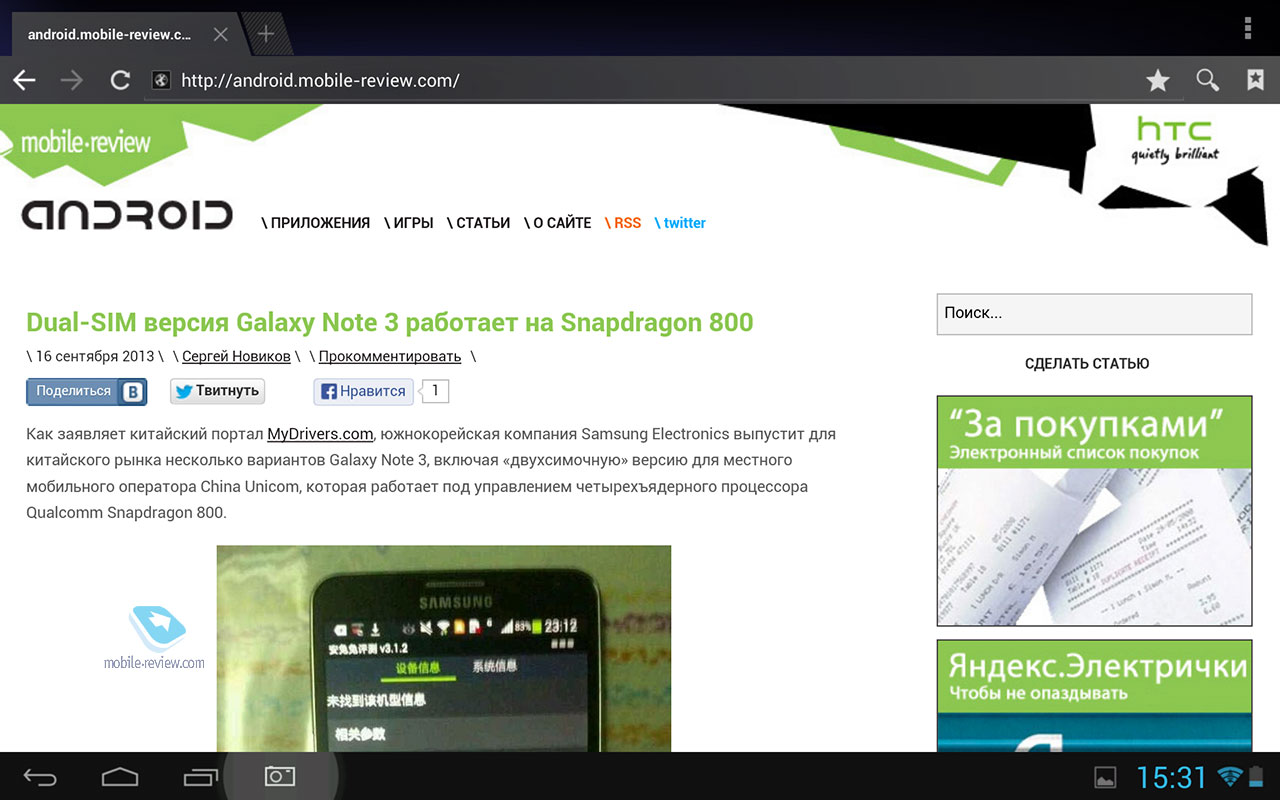Bookmark this page with the star icon
Image resolution: width=1280 pixels, height=800 pixels.
coord(1158,81)
